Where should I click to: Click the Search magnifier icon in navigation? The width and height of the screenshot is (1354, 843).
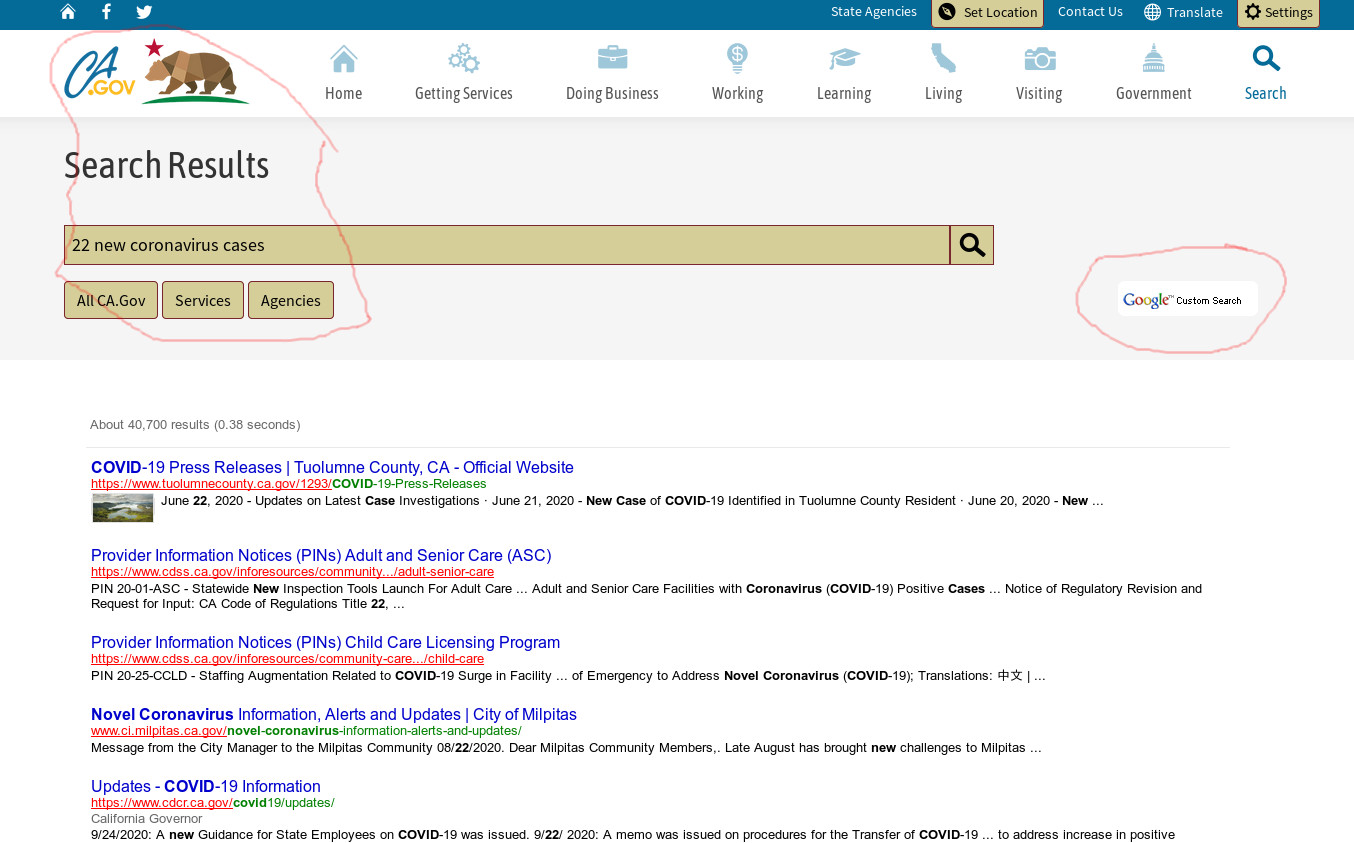(1265, 59)
